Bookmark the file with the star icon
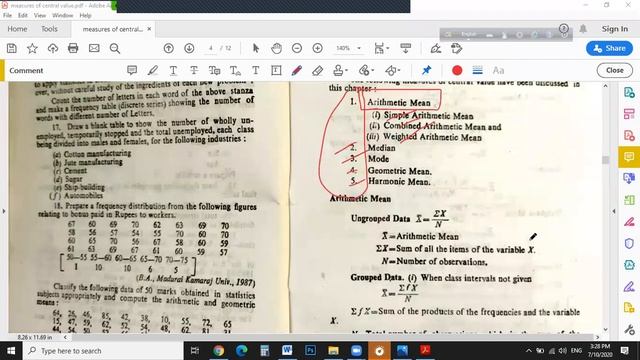Viewport: 640px width, 360px height. (x=32, y=49)
